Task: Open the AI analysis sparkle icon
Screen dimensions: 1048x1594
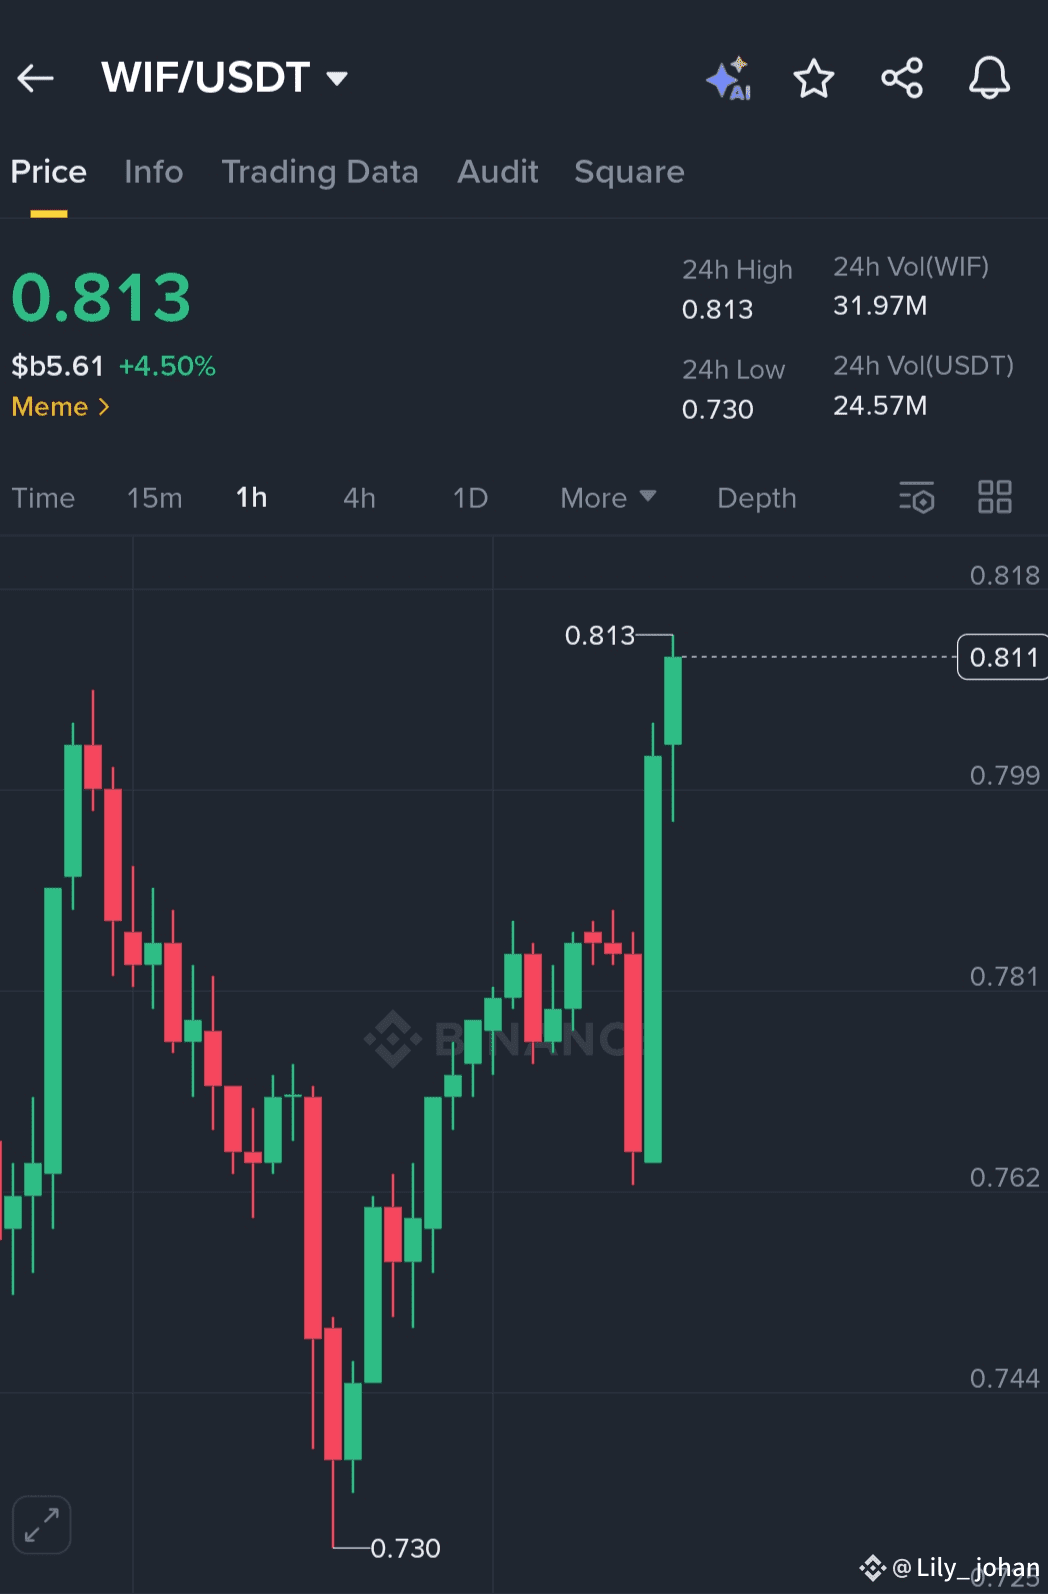Action: [729, 78]
